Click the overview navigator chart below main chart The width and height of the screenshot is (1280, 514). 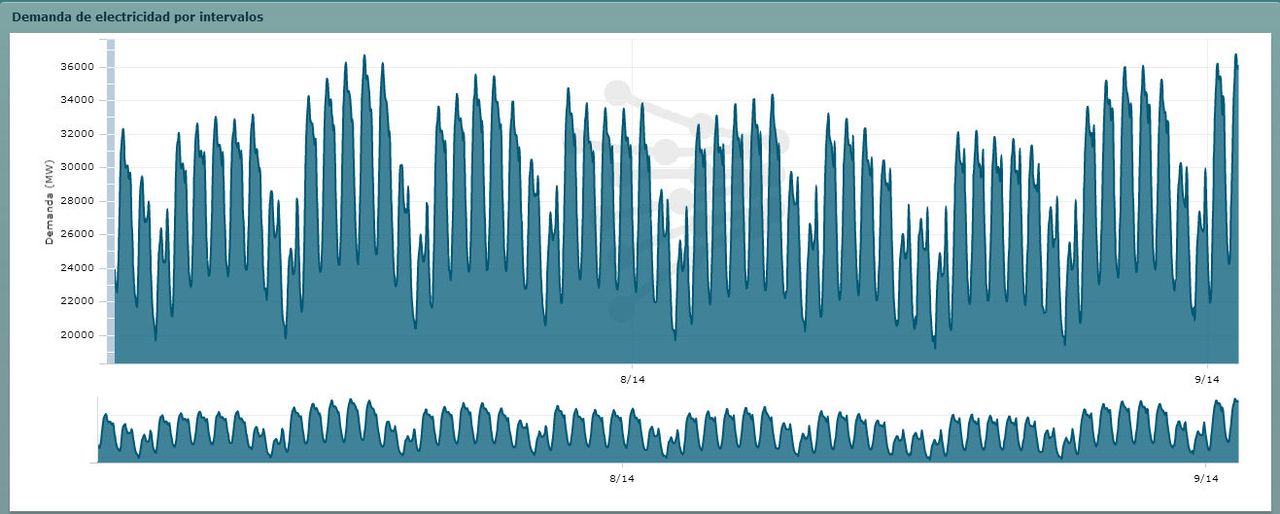coord(668,430)
